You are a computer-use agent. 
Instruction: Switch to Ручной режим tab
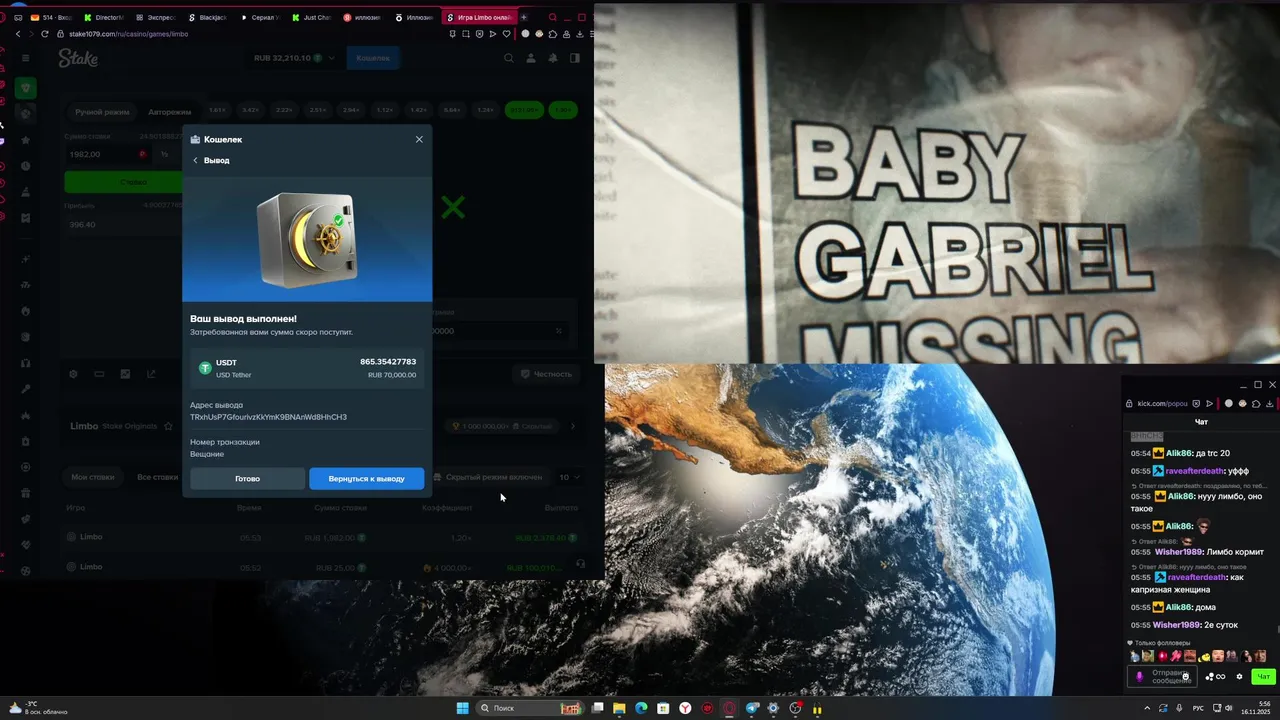[x=102, y=112]
